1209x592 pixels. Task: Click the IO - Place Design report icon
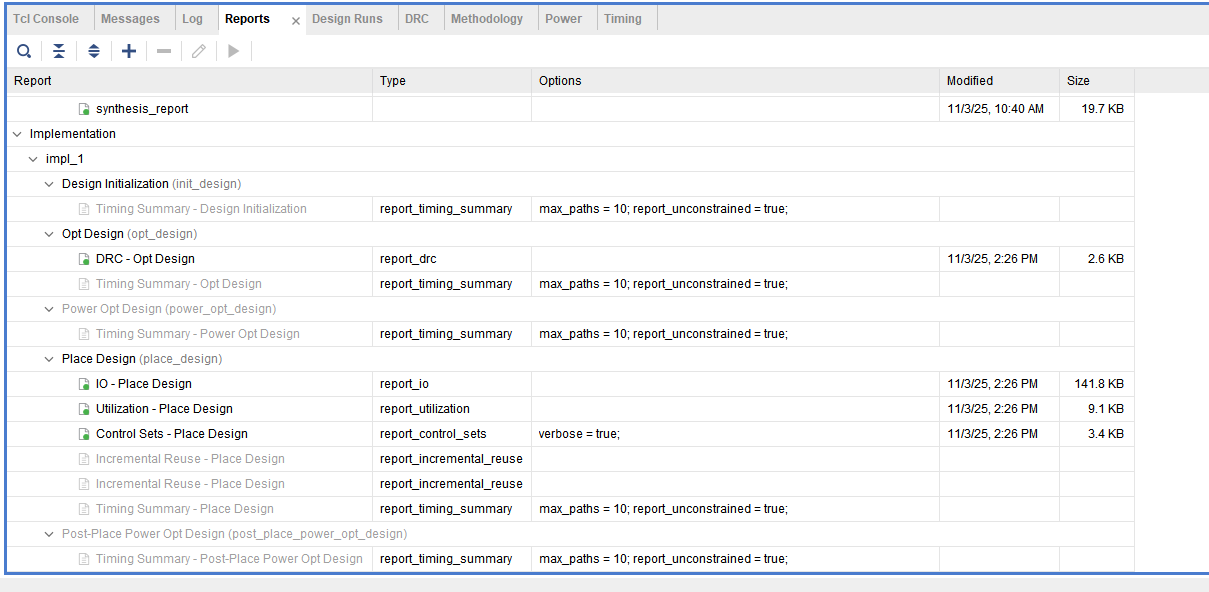click(x=85, y=384)
